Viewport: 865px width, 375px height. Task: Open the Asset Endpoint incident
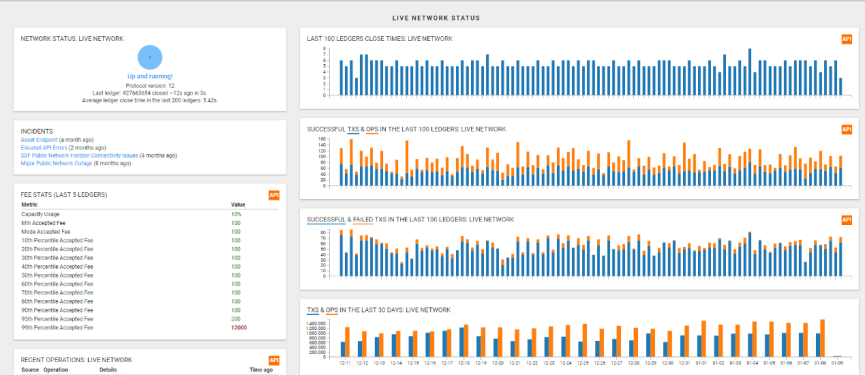coord(39,140)
